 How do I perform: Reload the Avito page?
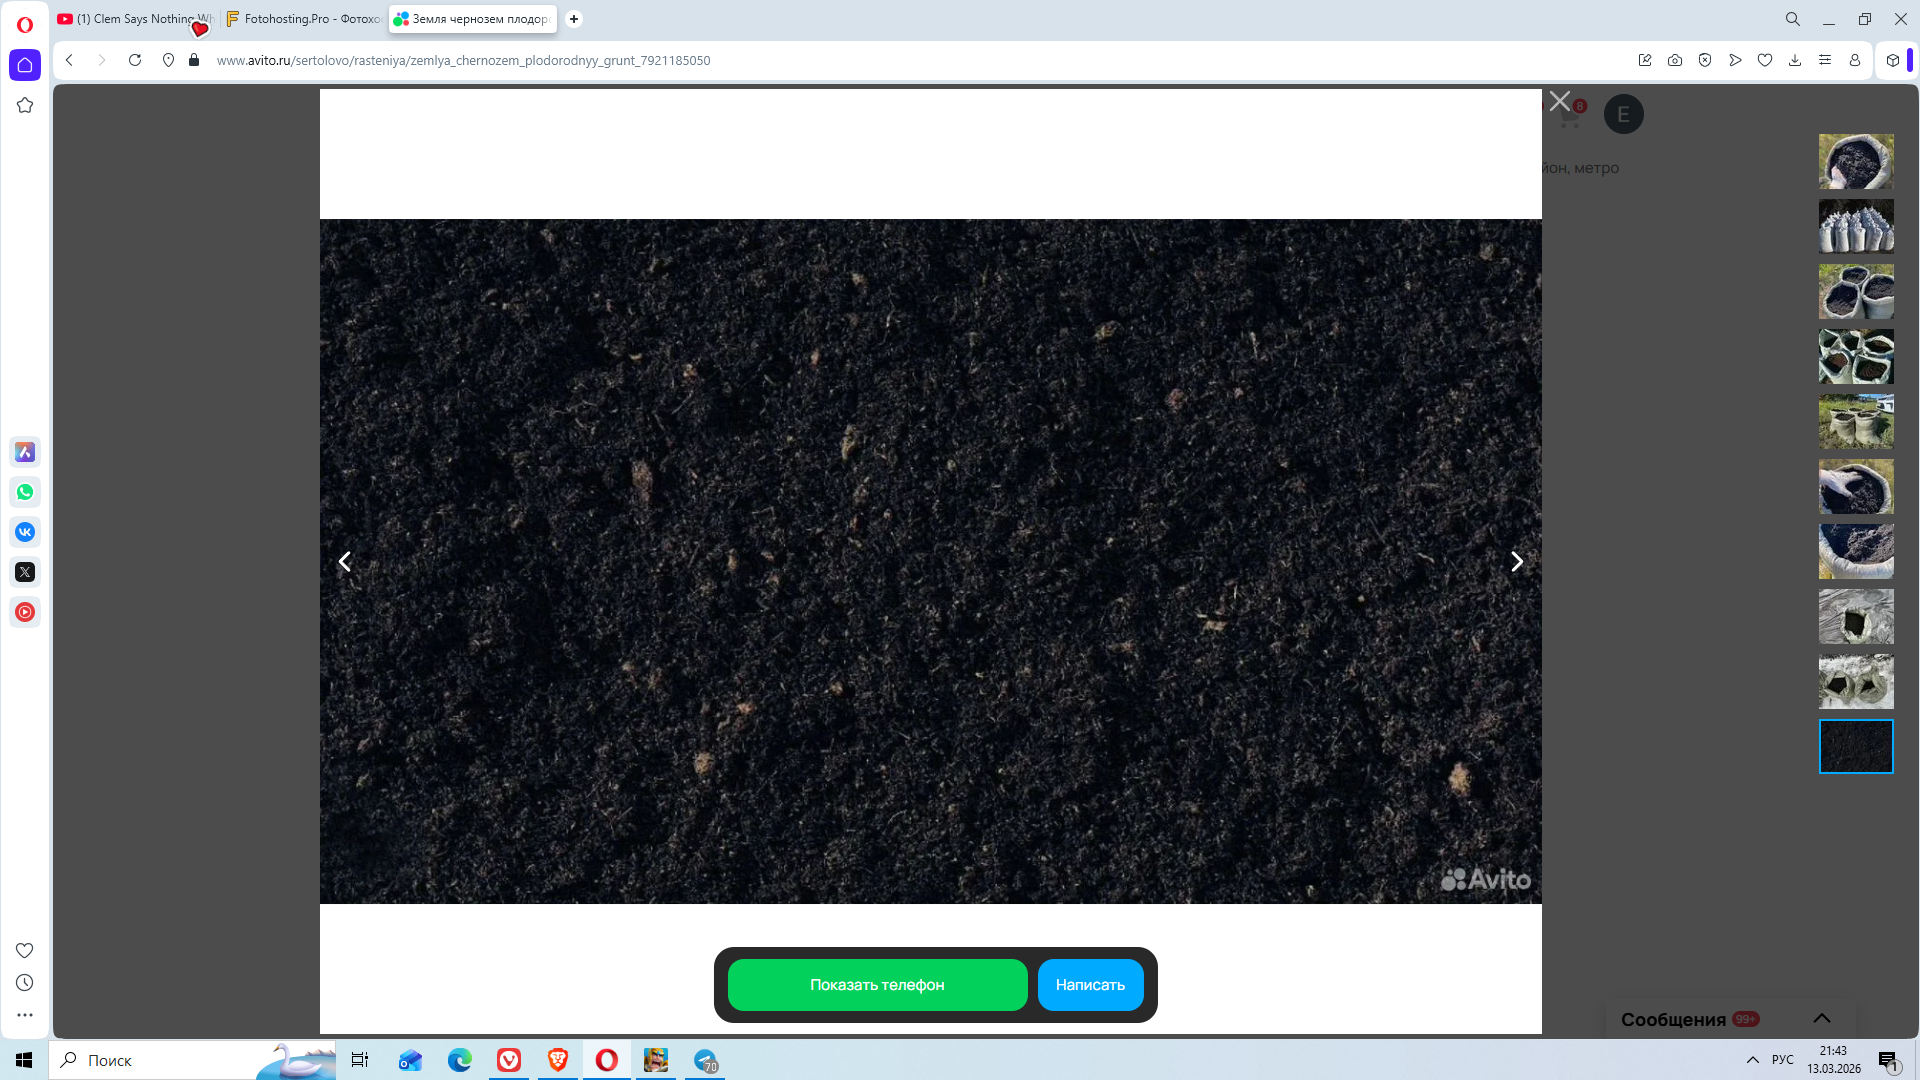tap(135, 60)
